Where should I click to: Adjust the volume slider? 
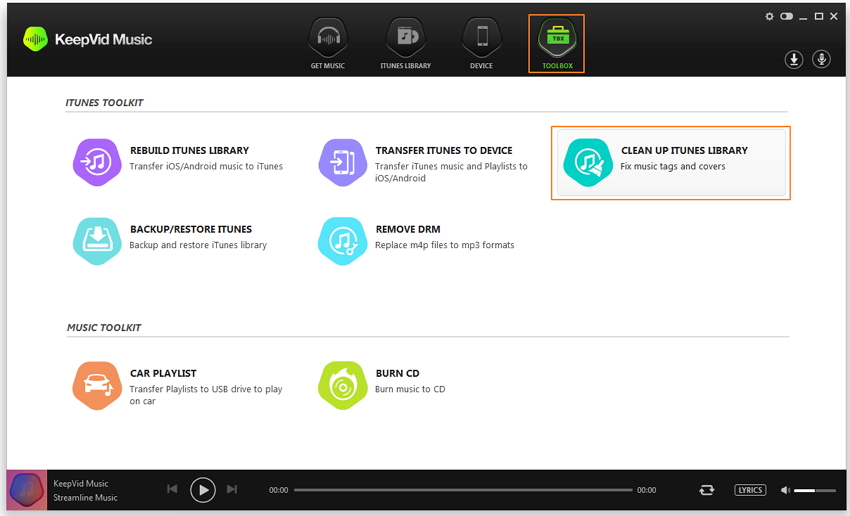pyautogui.click(x=815, y=490)
